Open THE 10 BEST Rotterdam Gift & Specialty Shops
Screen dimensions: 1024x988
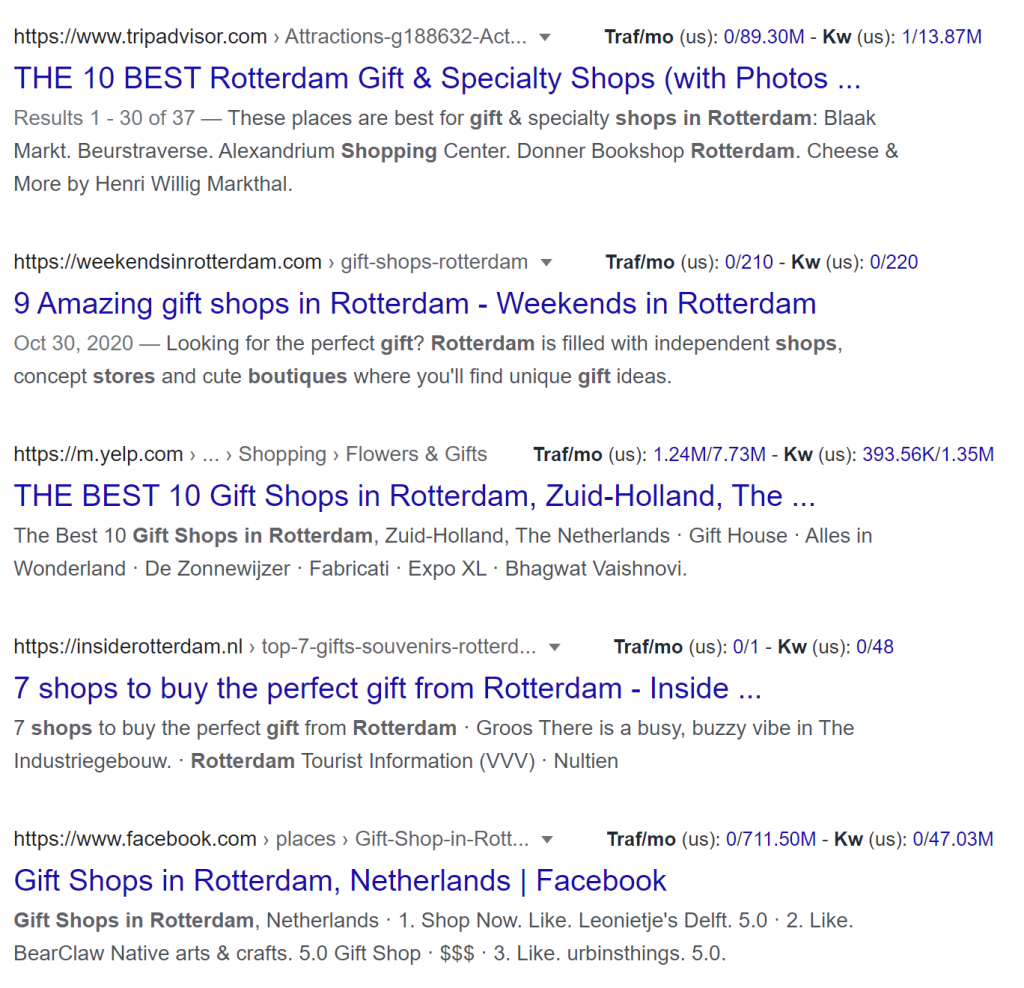437,78
